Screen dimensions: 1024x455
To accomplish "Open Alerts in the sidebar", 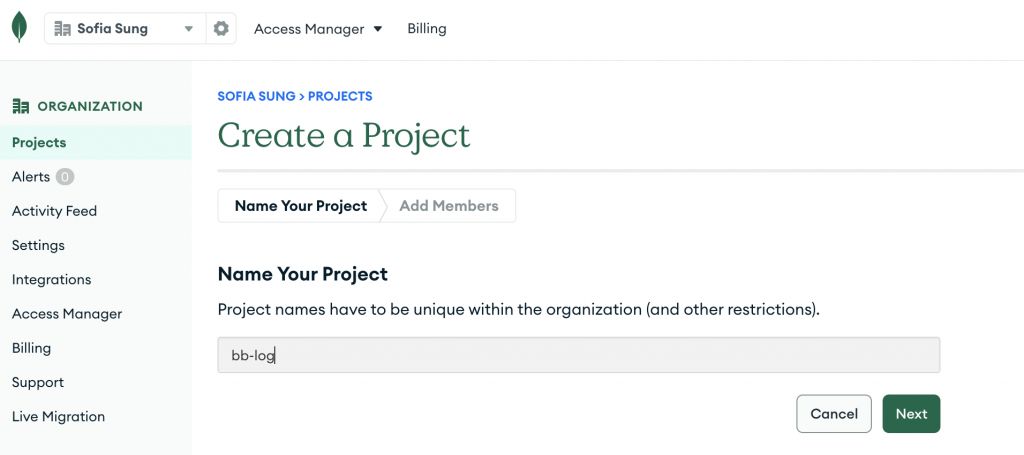I will tap(31, 177).
